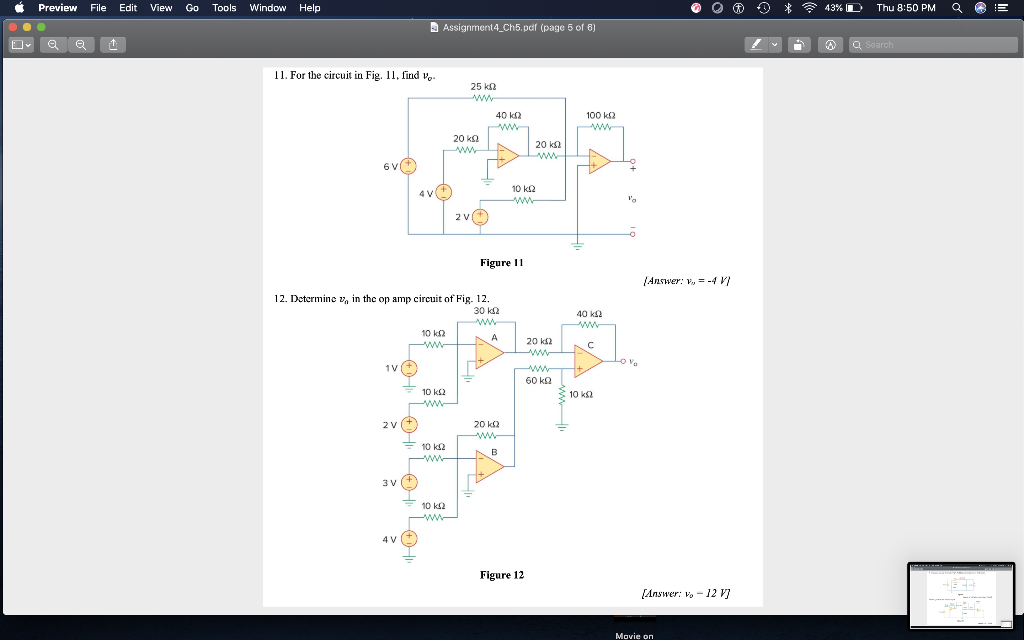The width and height of the screenshot is (1024, 640).
Task: Click the page thumbnail at bottom right
Action: (960, 596)
